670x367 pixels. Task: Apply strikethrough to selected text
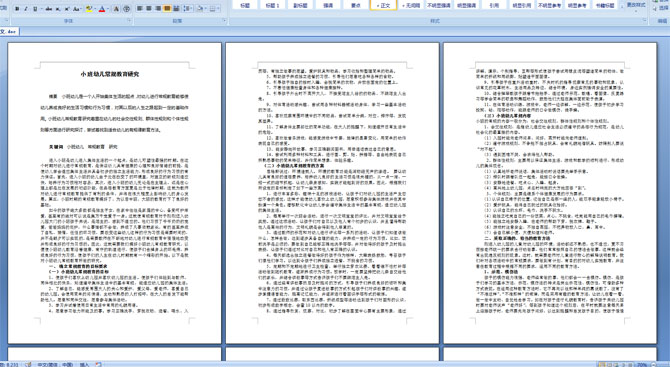[x=49, y=9]
